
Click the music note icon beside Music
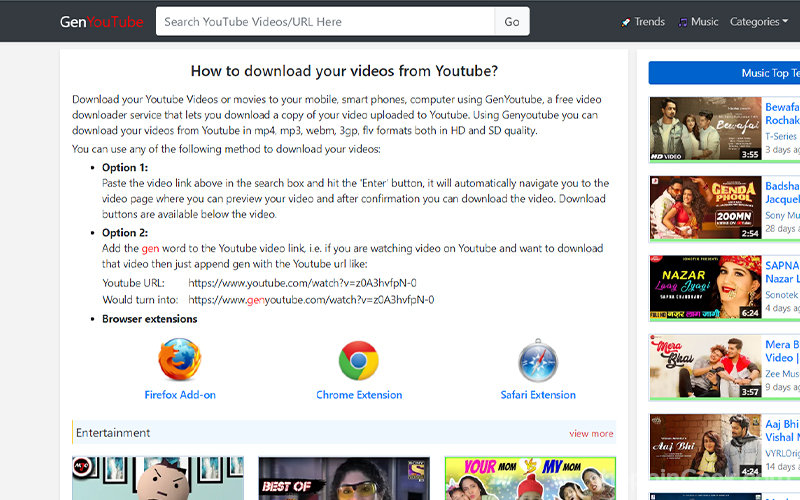(682, 22)
